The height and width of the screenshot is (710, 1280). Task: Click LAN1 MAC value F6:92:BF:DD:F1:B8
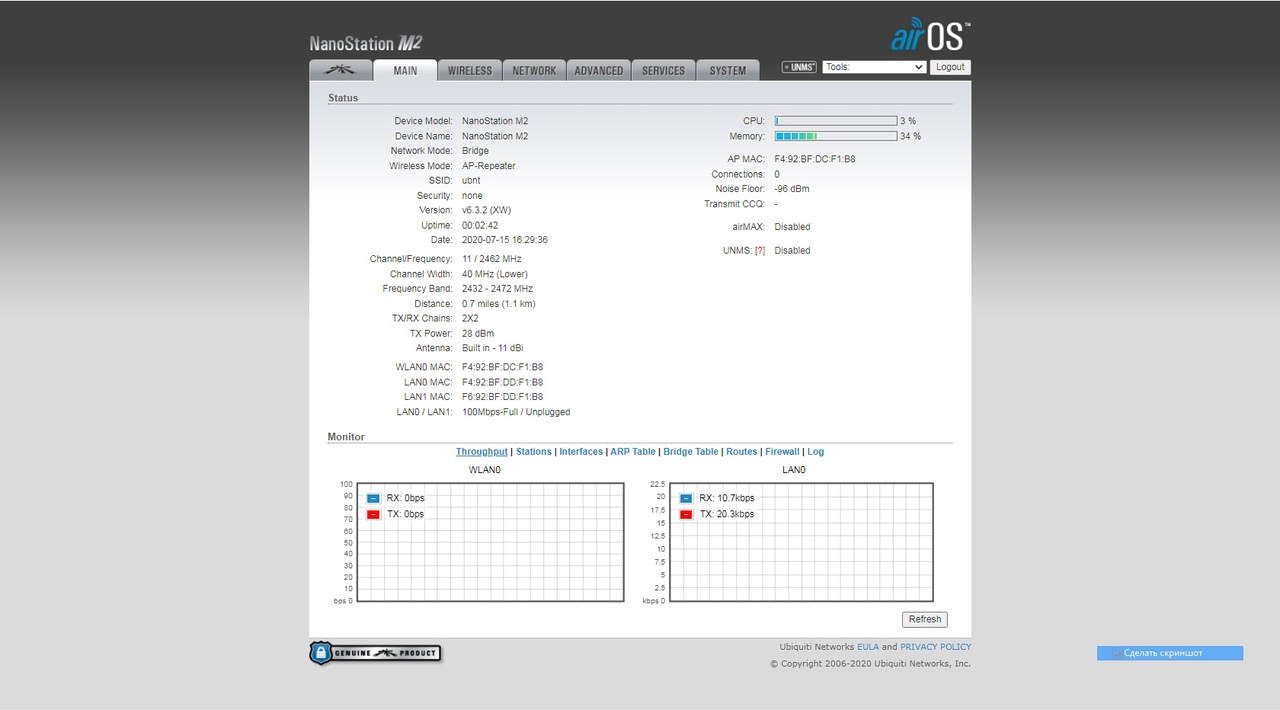coord(503,397)
